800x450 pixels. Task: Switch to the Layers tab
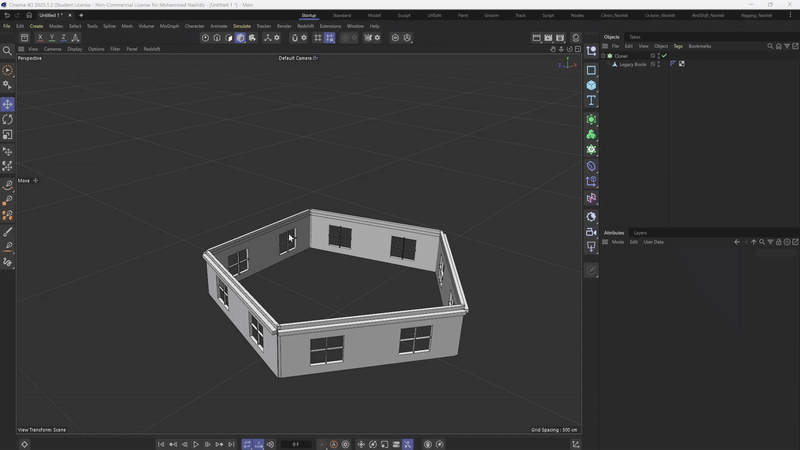click(640, 233)
